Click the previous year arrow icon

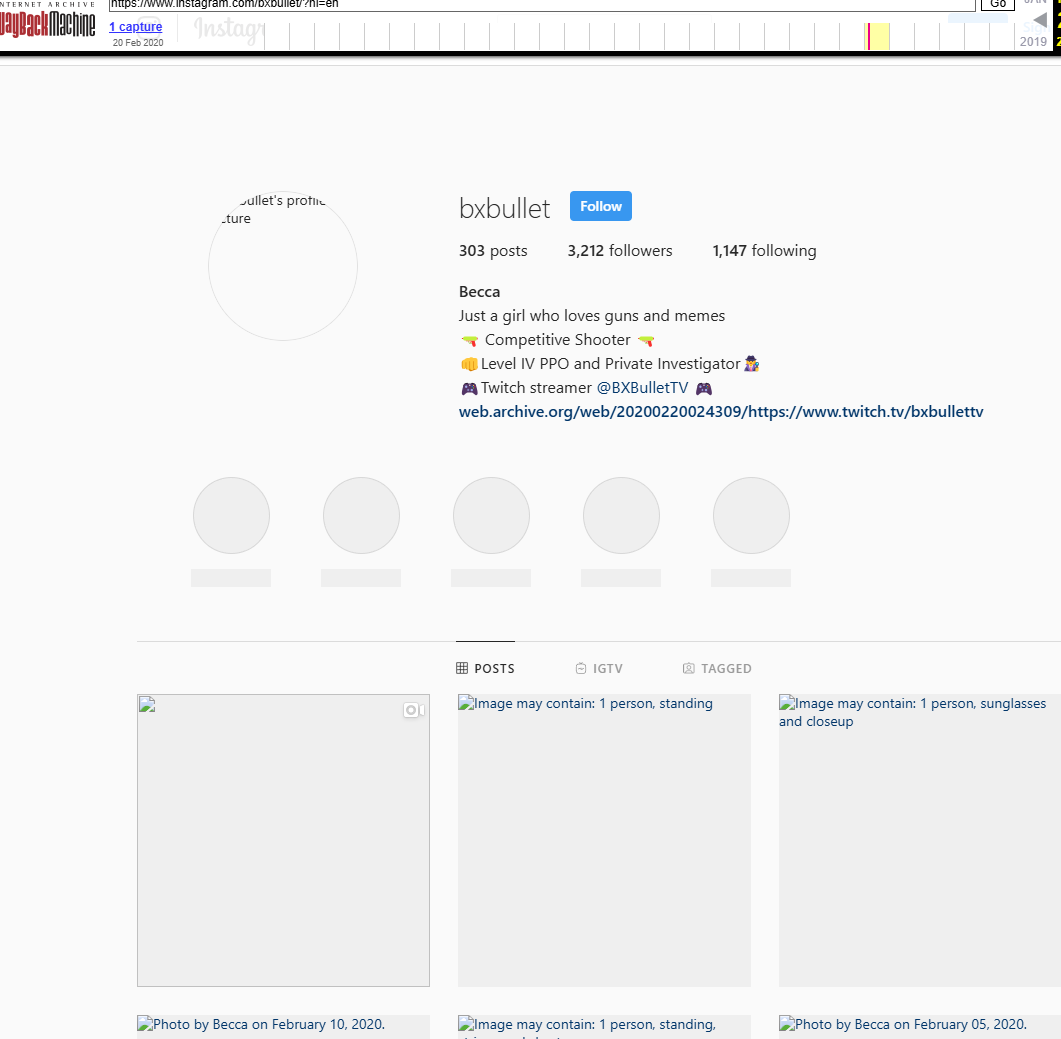tap(1040, 21)
